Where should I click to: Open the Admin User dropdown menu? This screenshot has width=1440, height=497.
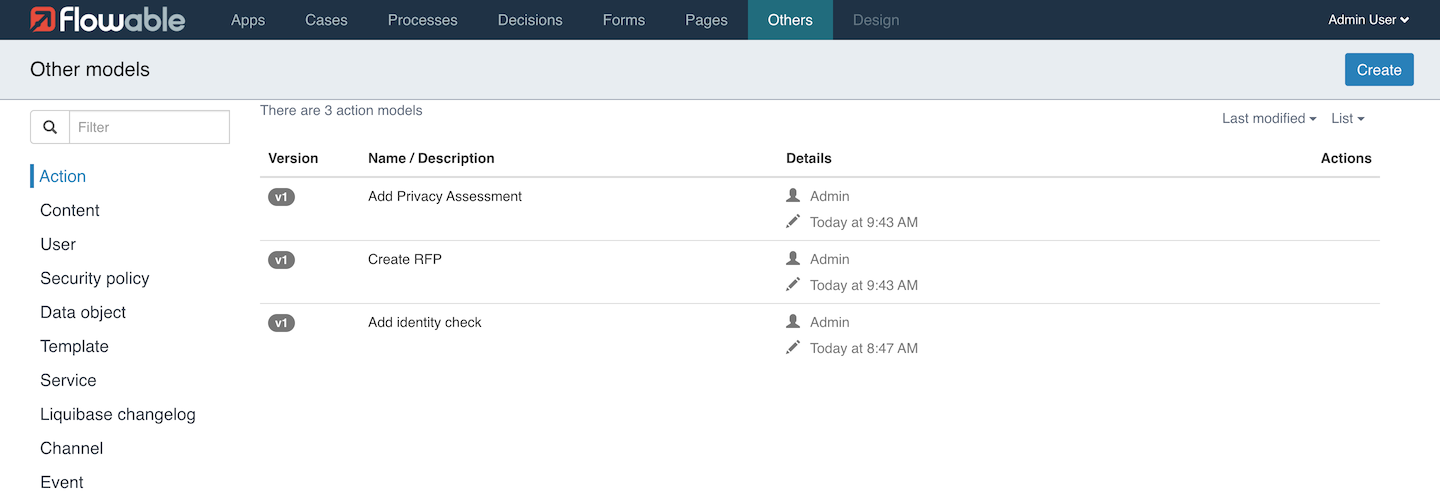point(1368,20)
